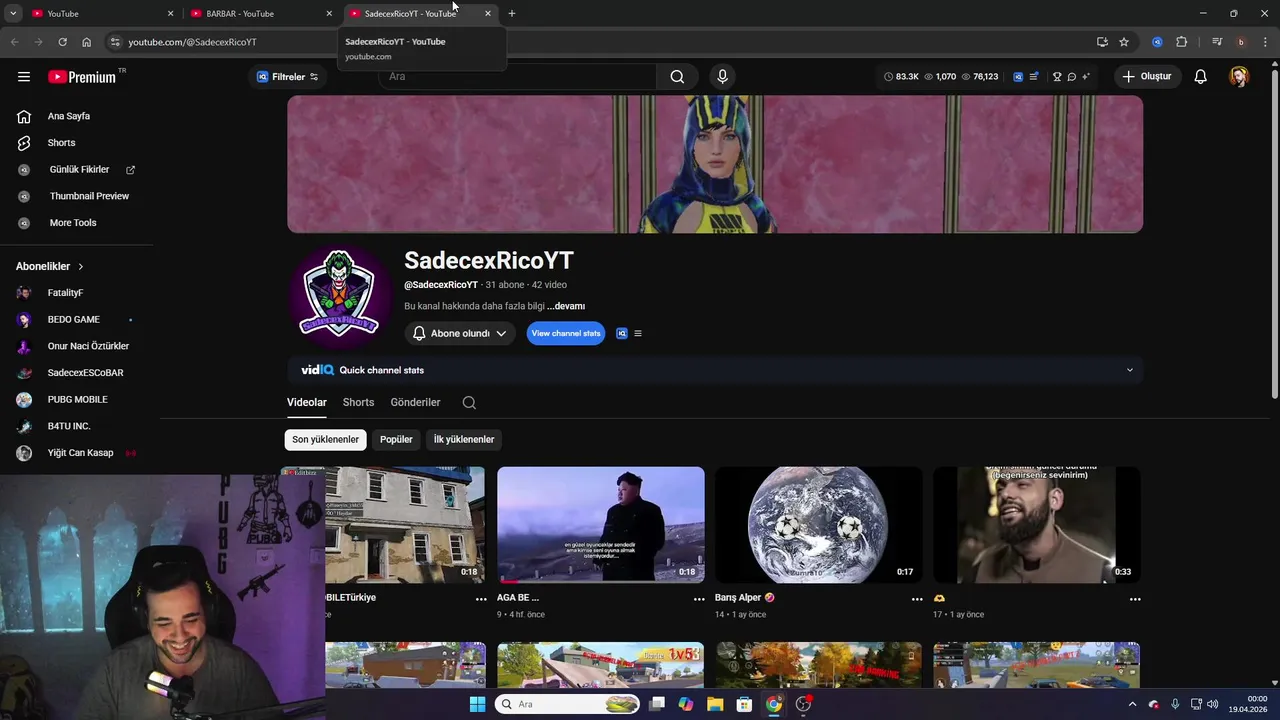Image resolution: width=1280 pixels, height=720 pixels.
Task: Select Son yüklenenler sort chip
Action: (325, 439)
